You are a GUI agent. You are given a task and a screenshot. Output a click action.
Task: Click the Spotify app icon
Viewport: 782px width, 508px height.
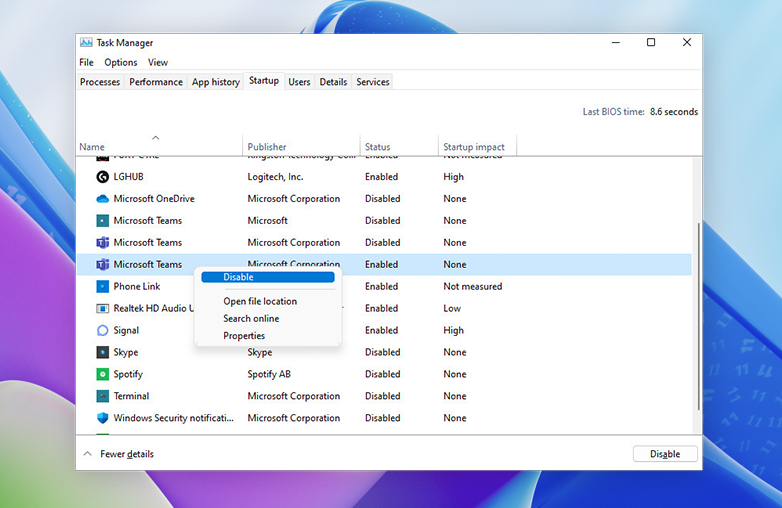pyautogui.click(x=102, y=374)
